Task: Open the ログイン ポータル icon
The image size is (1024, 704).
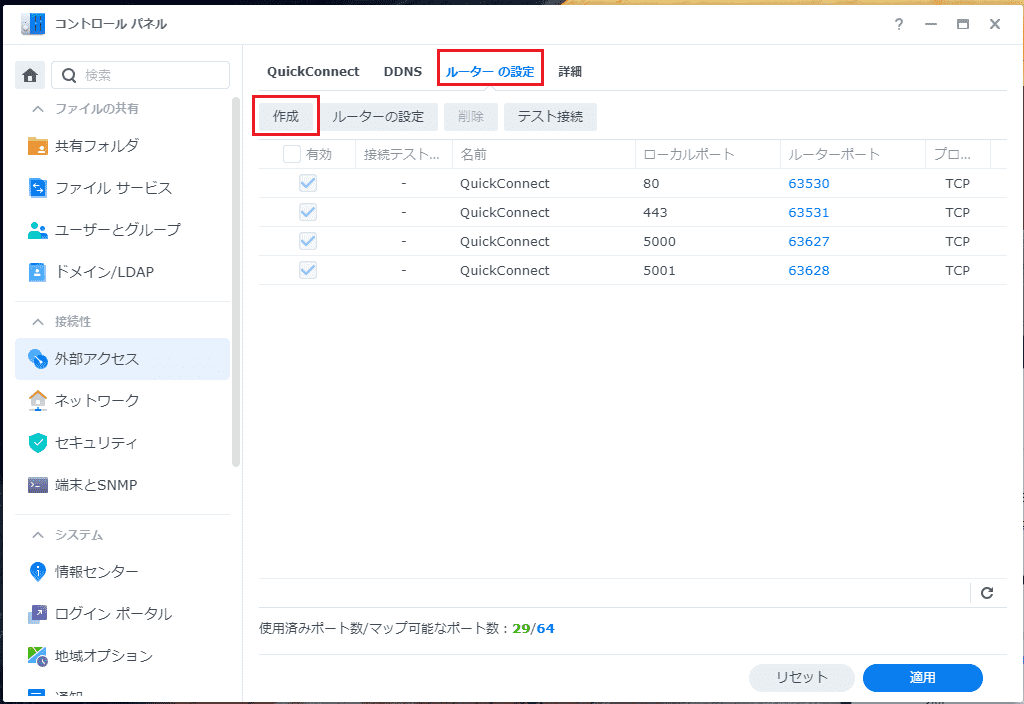Action: coord(38,614)
